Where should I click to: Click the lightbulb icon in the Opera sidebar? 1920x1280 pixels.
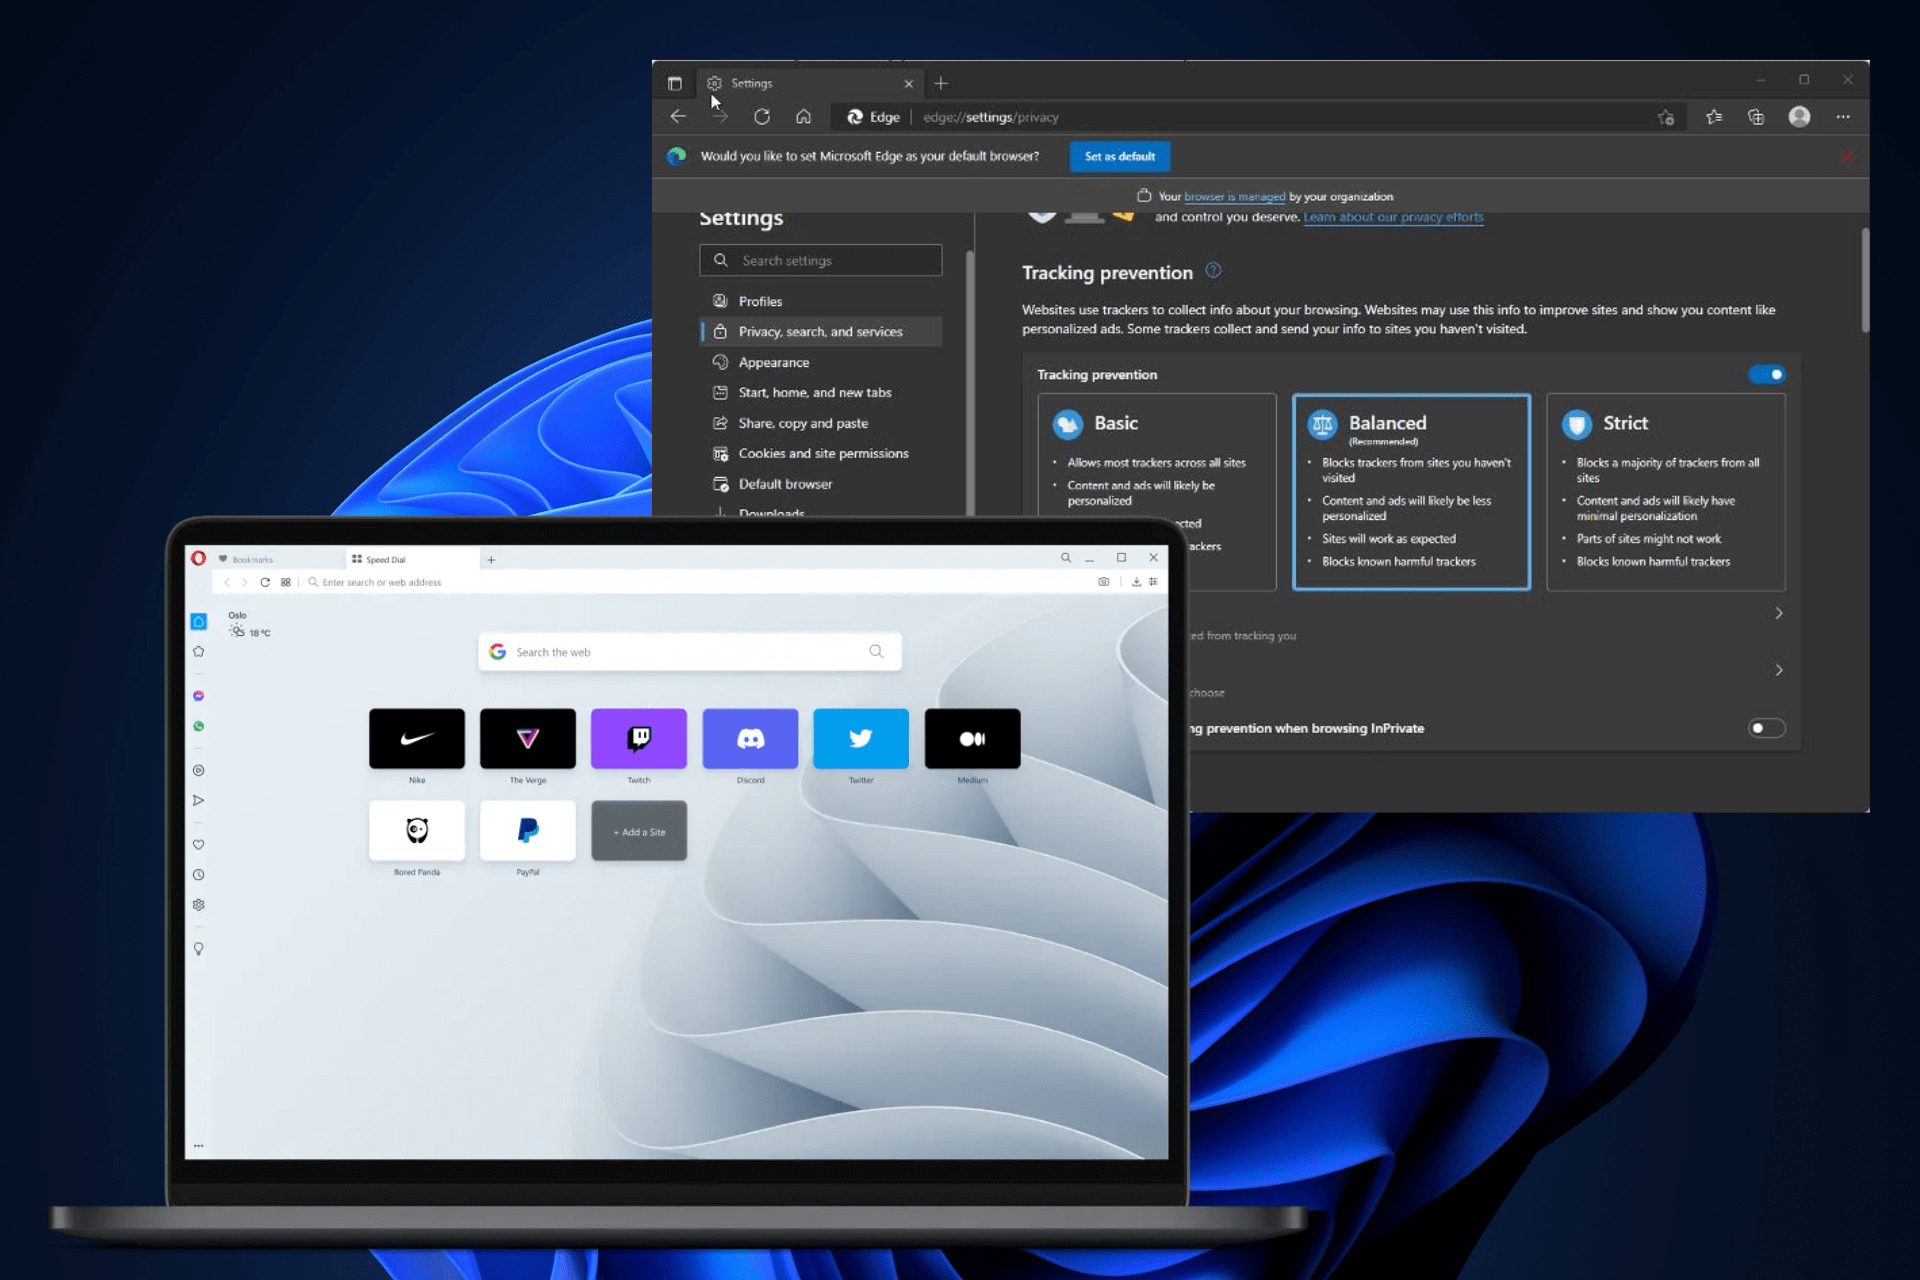click(198, 948)
